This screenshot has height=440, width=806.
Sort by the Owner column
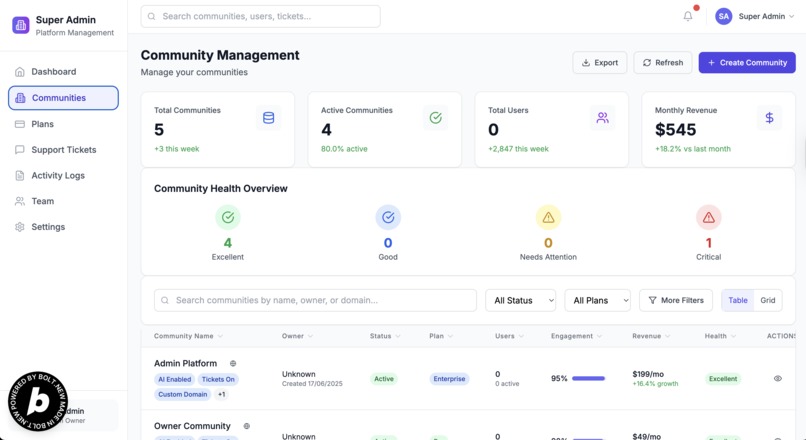tap(297, 336)
